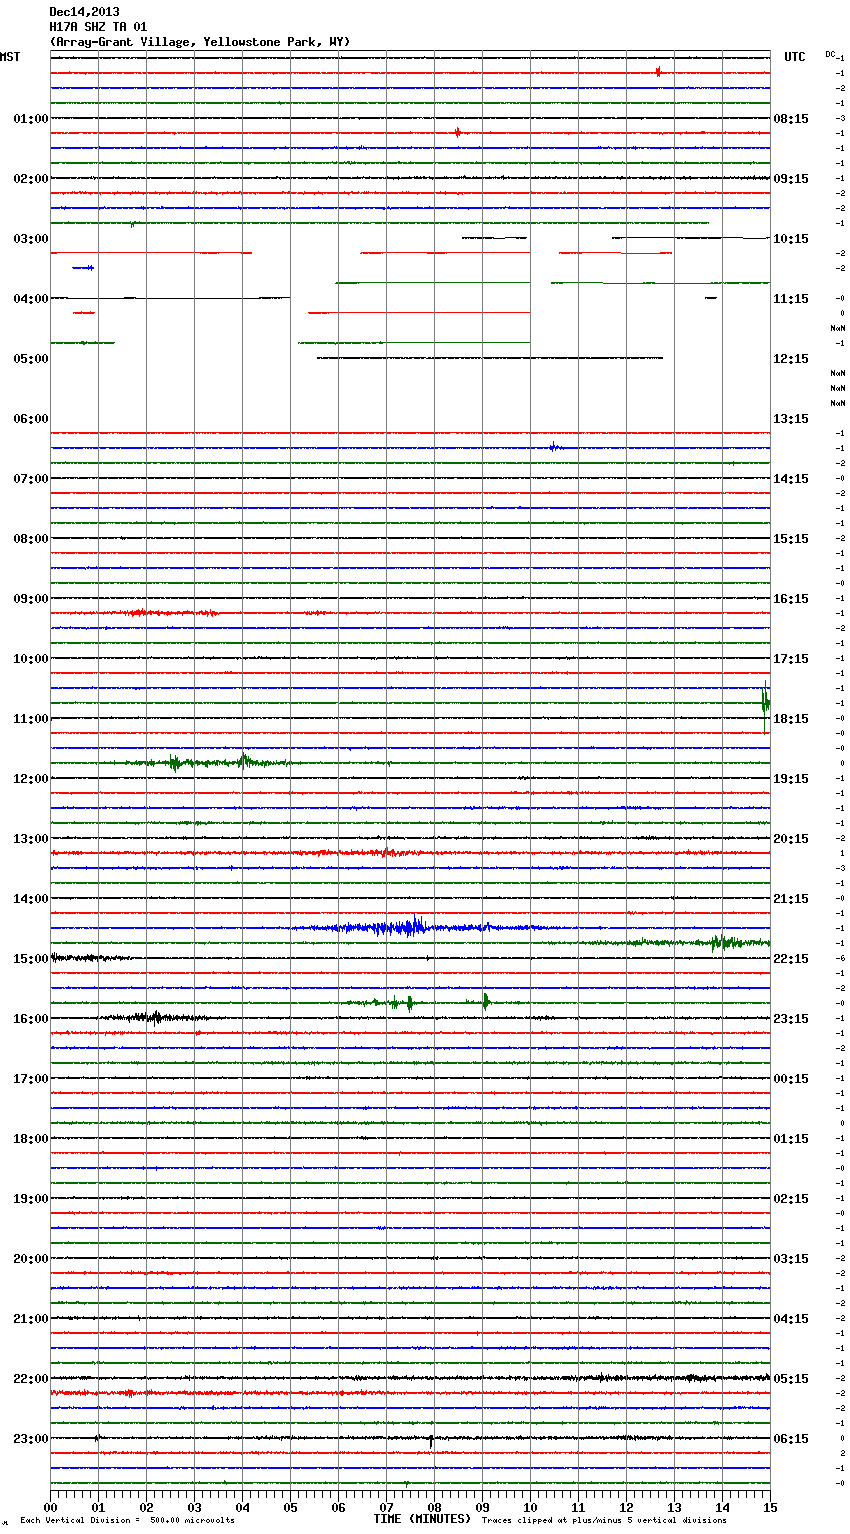Select the 12:00 MST time label
The height and width of the screenshot is (1534, 850).
30,779
